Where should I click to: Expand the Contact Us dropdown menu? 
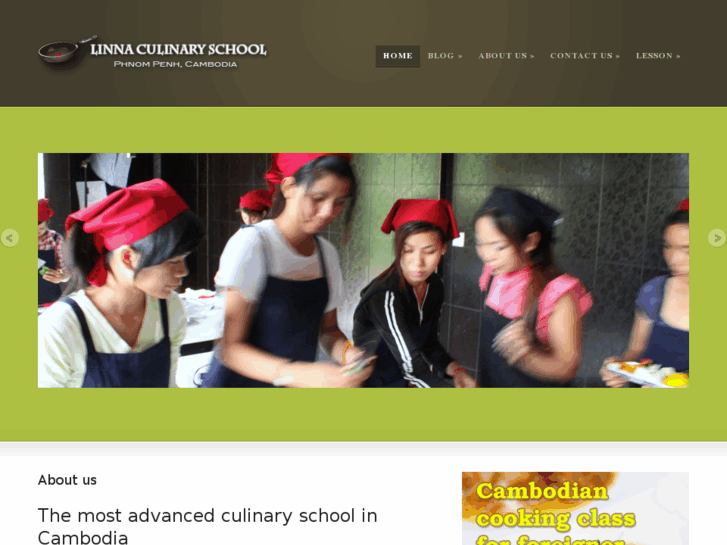point(585,56)
